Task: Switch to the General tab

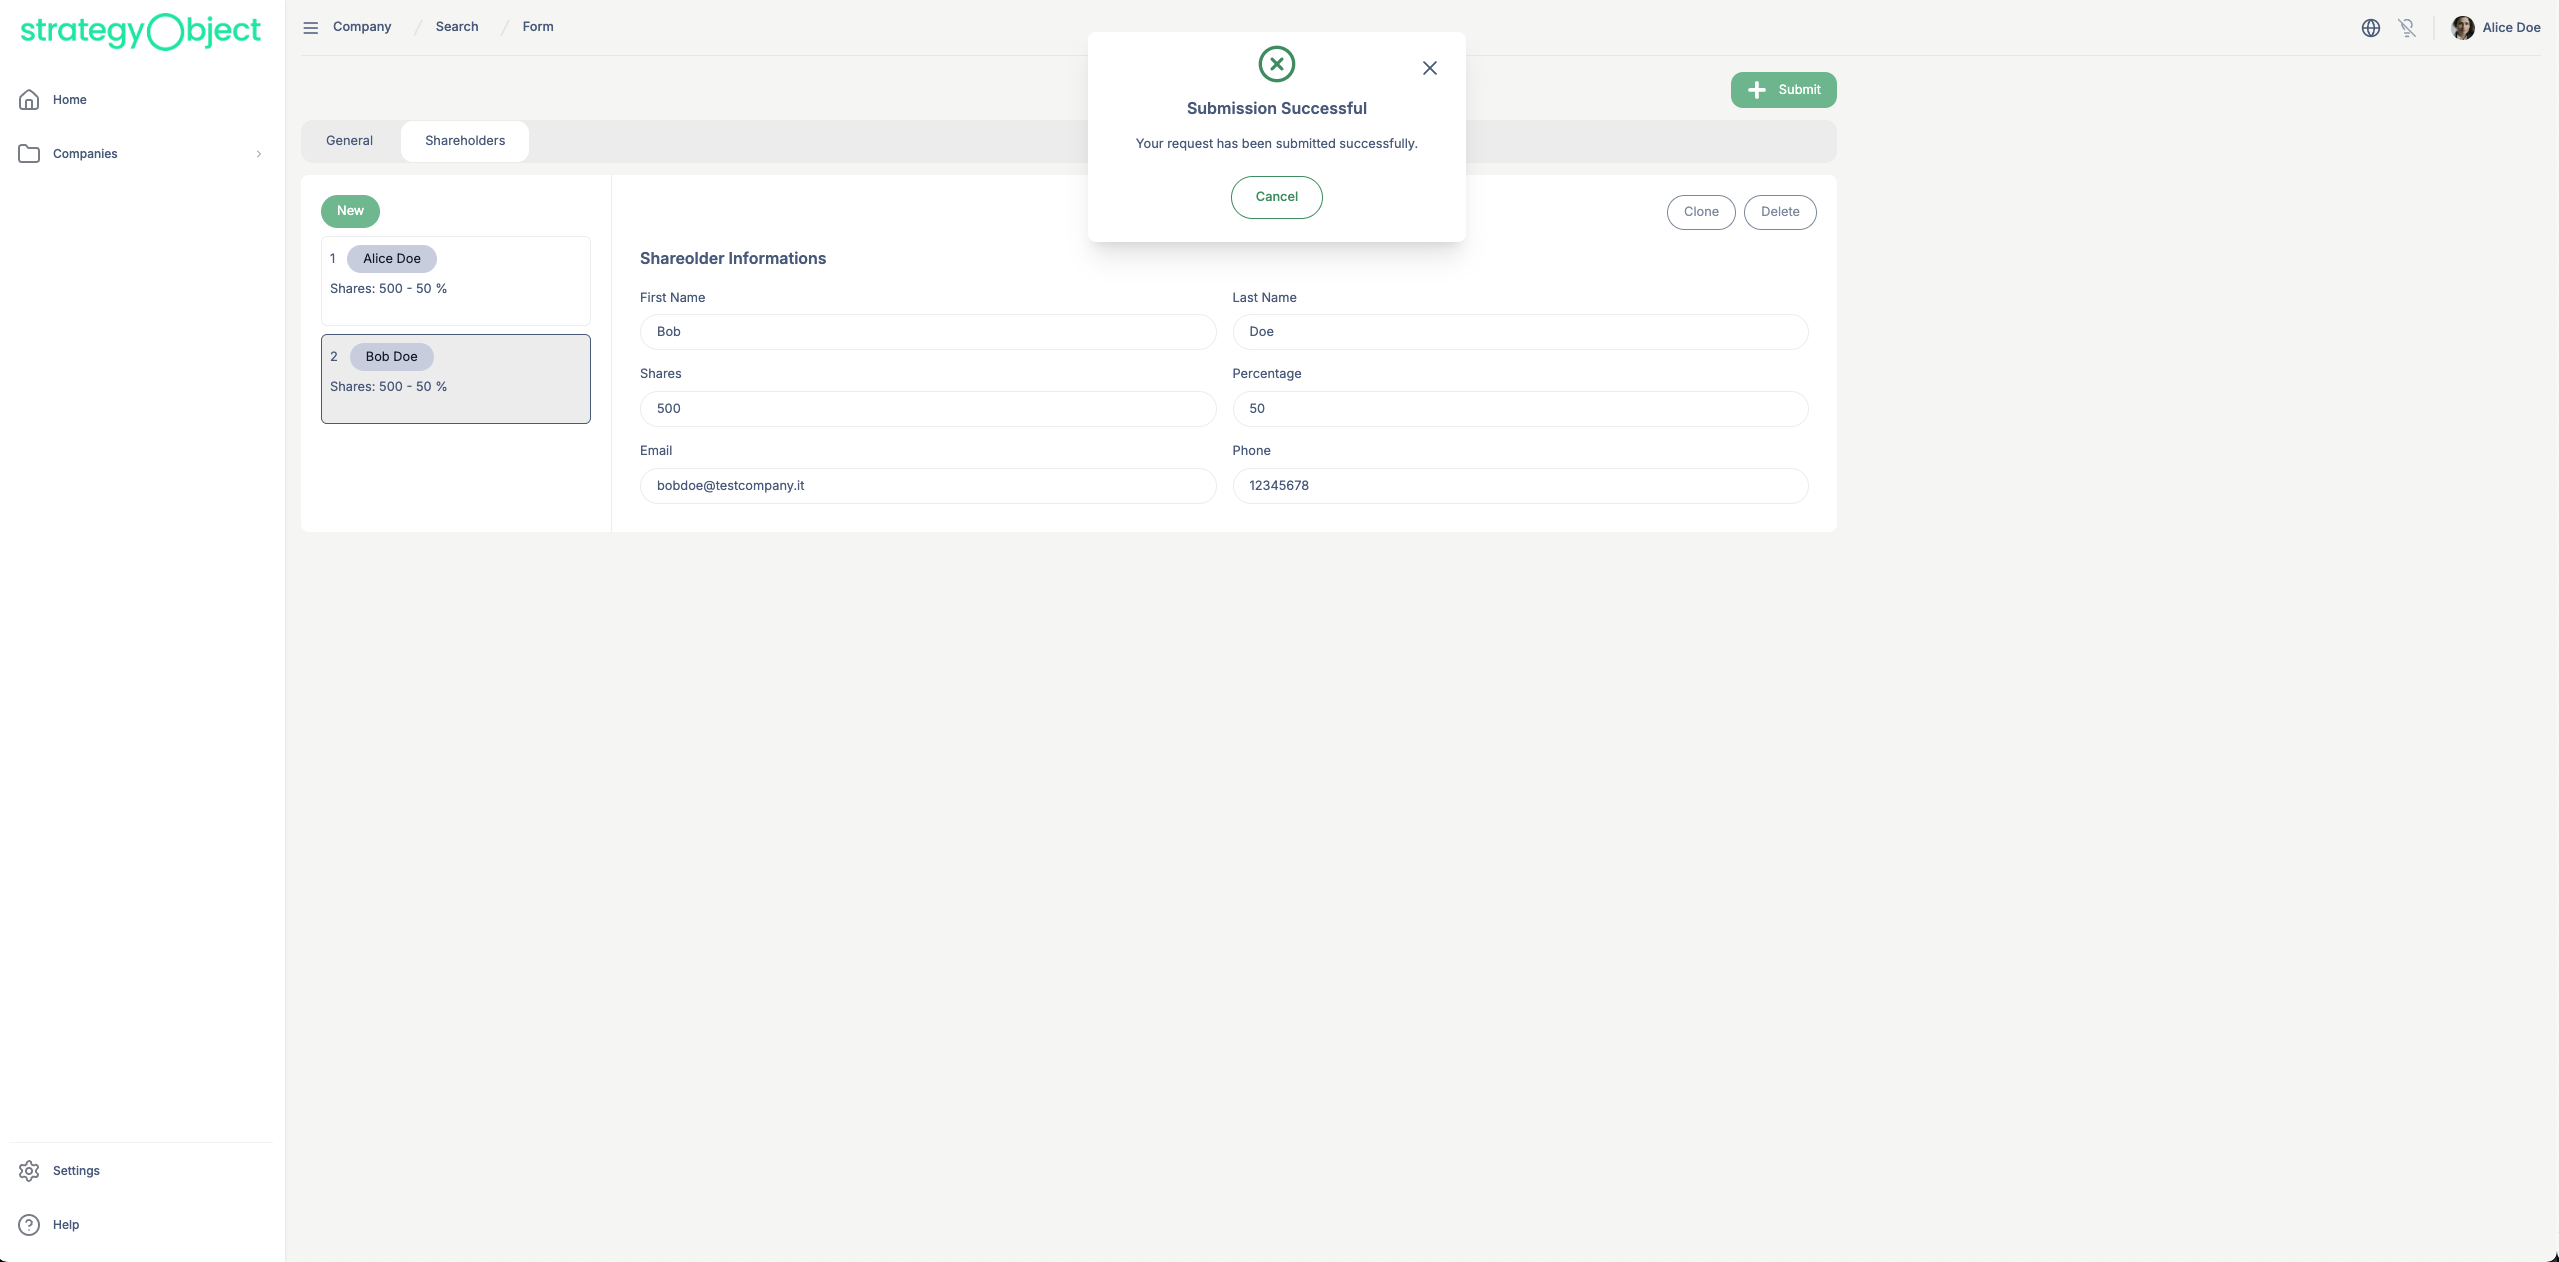Action: (x=349, y=141)
